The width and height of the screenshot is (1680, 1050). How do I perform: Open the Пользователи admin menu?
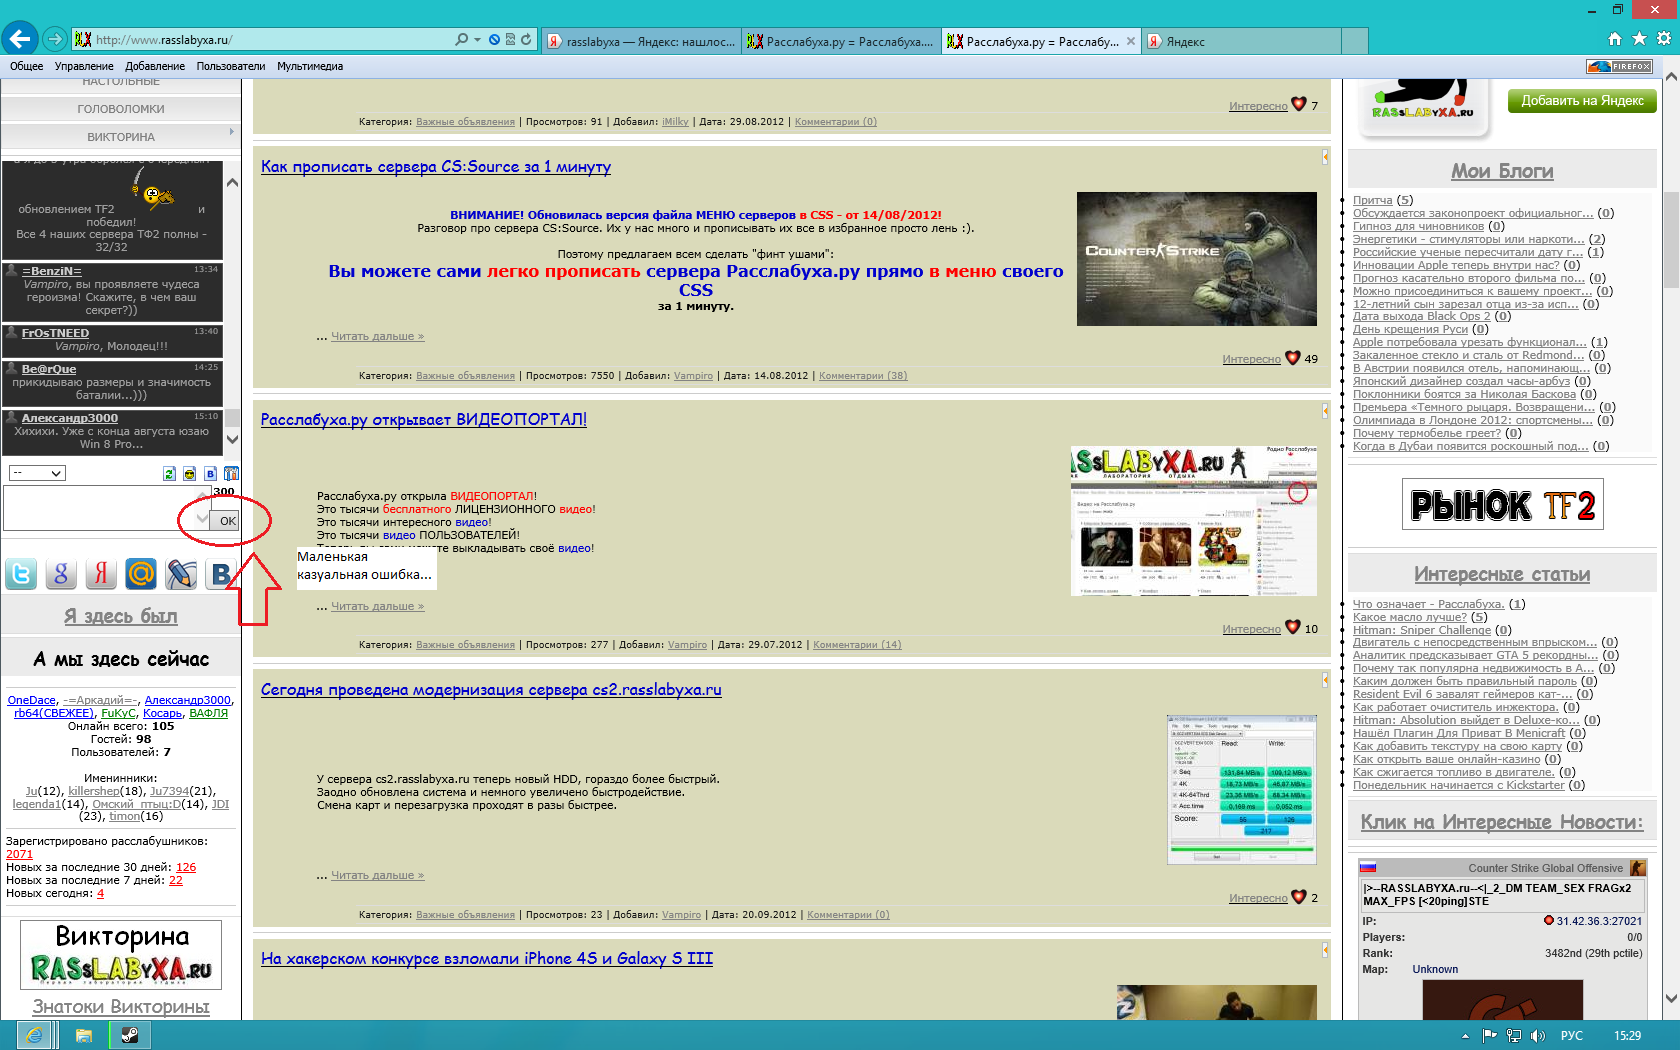pyautogui.click(x=231, y=66)
